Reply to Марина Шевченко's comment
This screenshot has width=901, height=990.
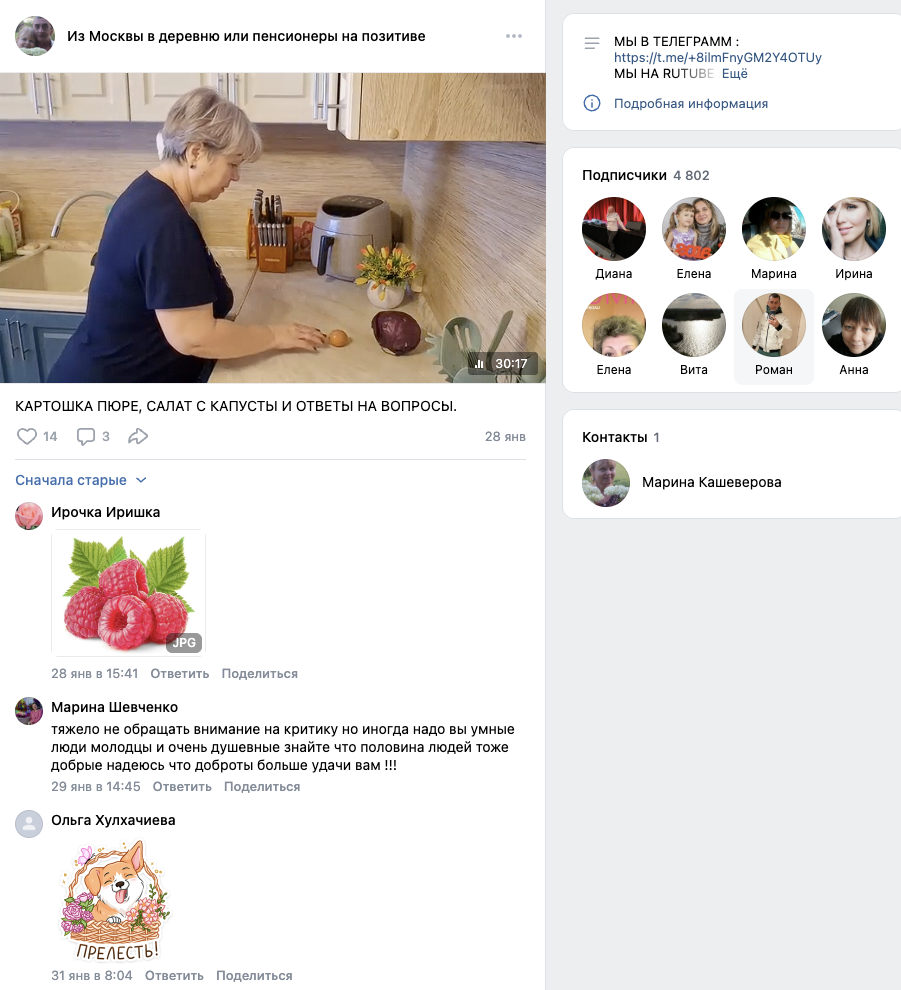[182, 787]
